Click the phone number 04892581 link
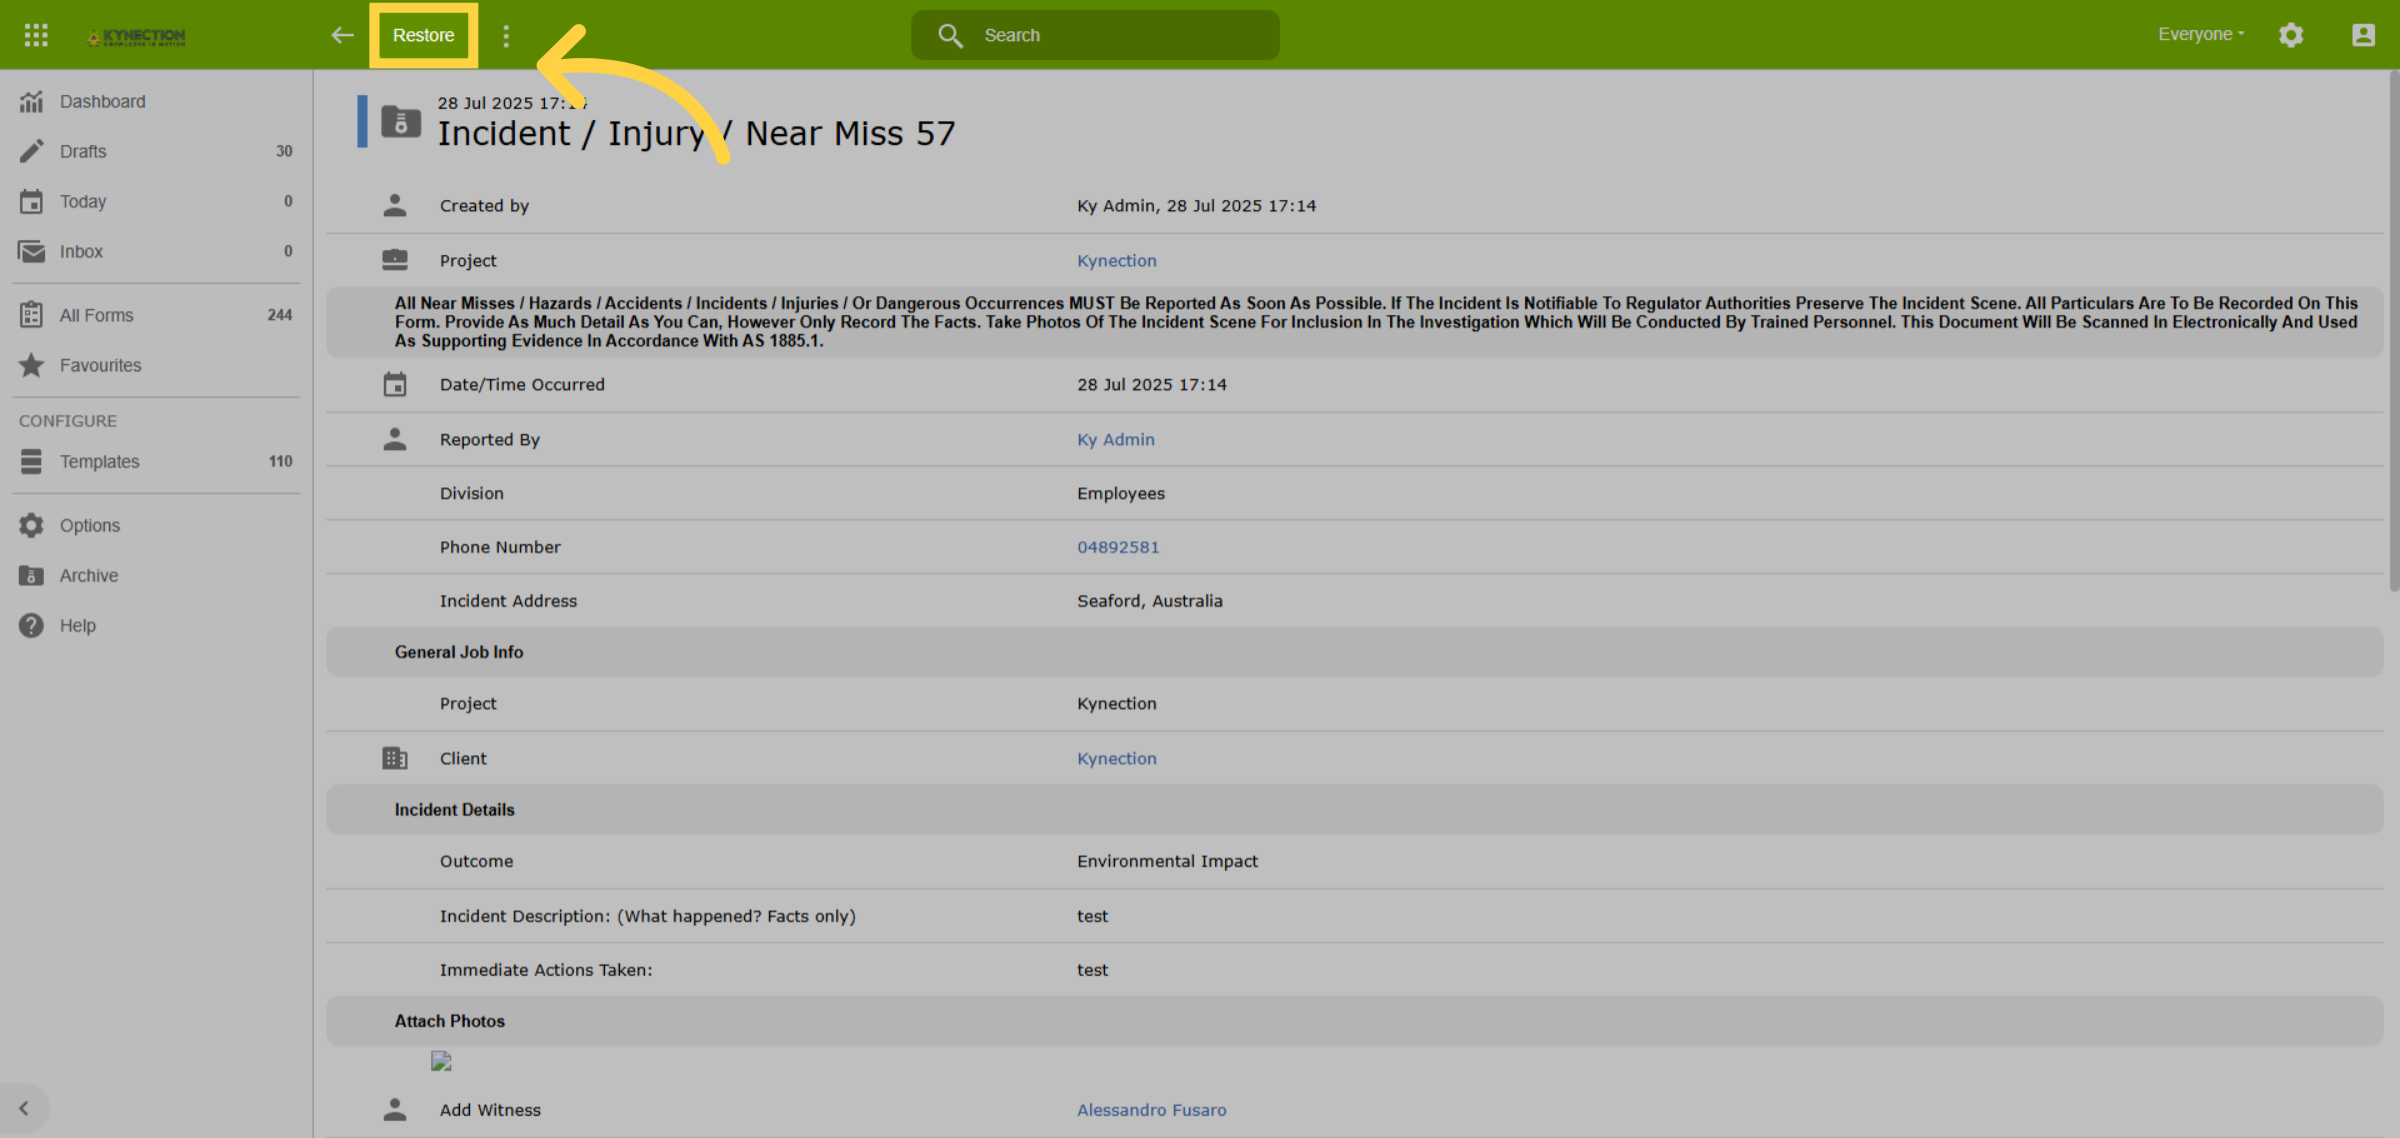2400x1138 pixels. tap(1118, 547)
